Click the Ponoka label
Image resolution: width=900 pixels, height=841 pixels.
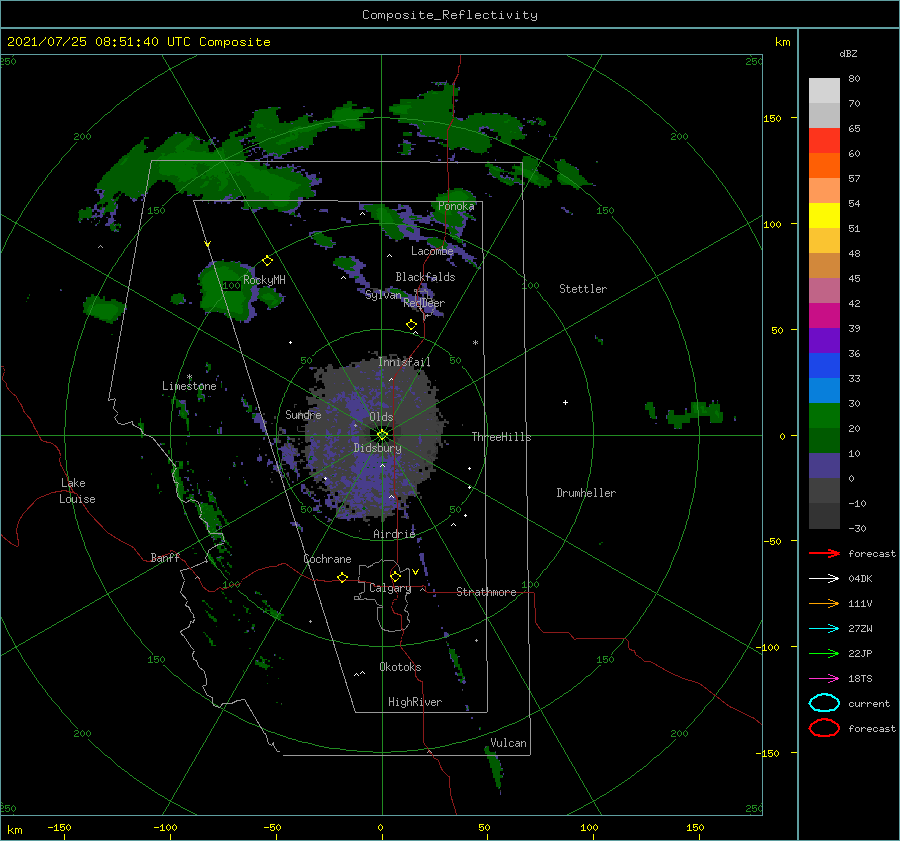click(456, 206)
